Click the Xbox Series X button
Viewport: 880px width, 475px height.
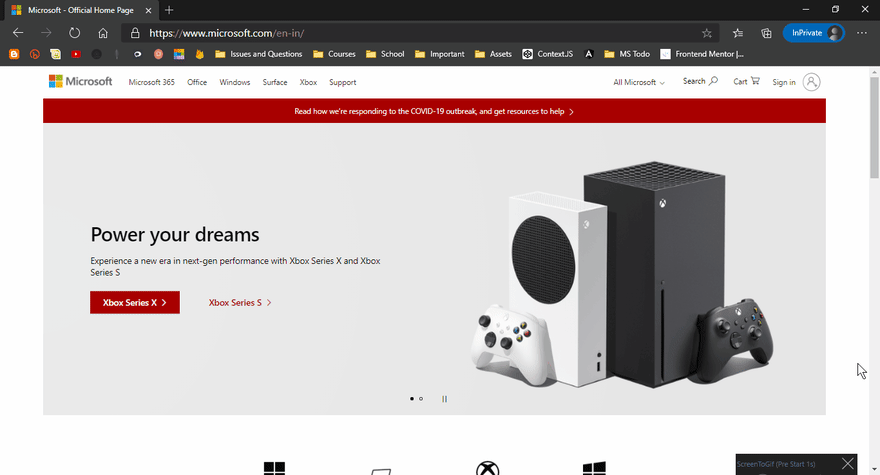tap(135, 302)
